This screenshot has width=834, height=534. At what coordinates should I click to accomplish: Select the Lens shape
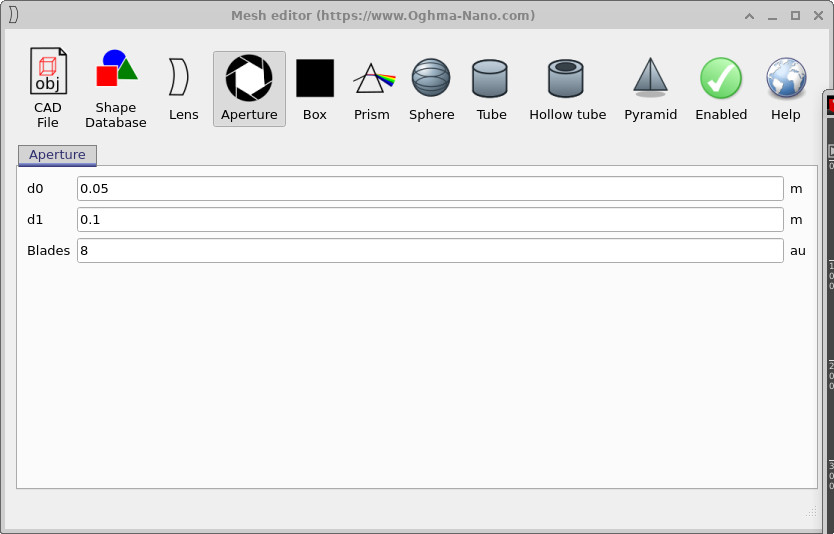pos(183,88)
